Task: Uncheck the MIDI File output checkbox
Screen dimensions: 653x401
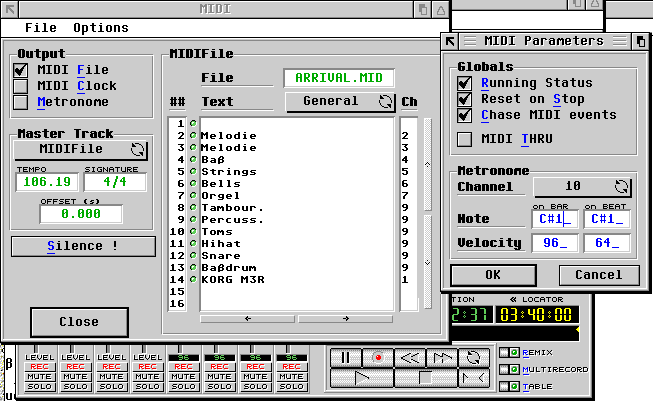Action: [x=20, y=70]
